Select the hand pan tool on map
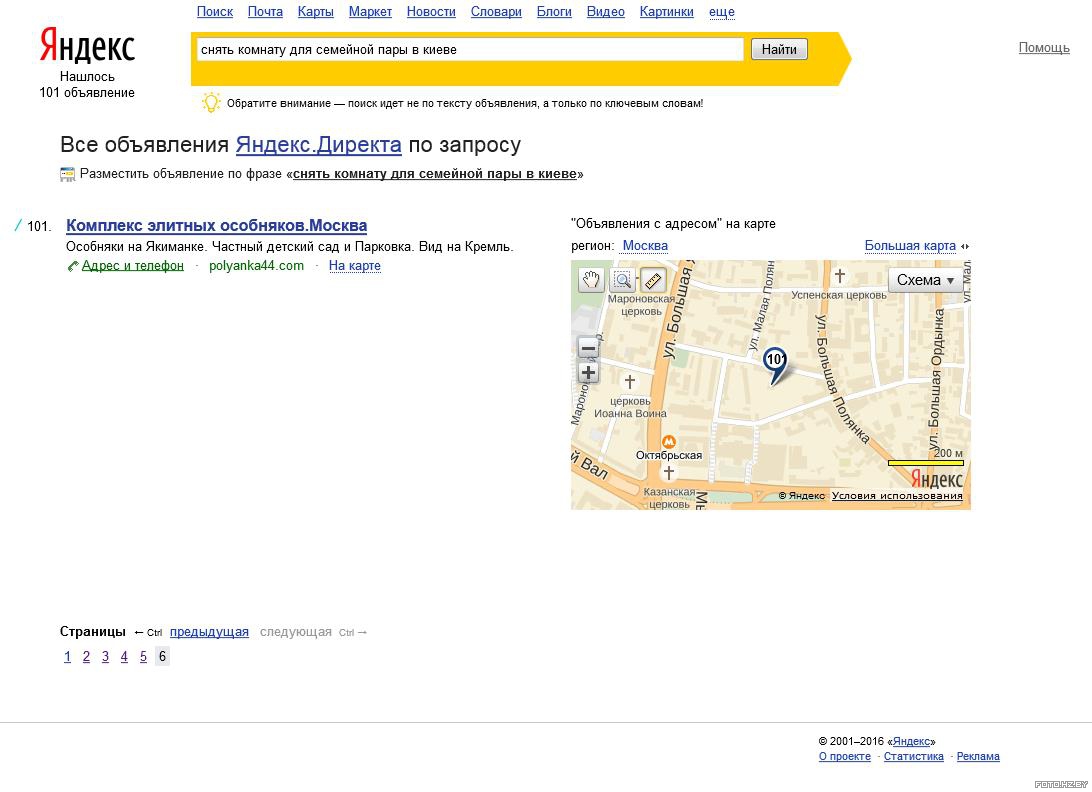1092x792 pixels. tap(591, 281)
